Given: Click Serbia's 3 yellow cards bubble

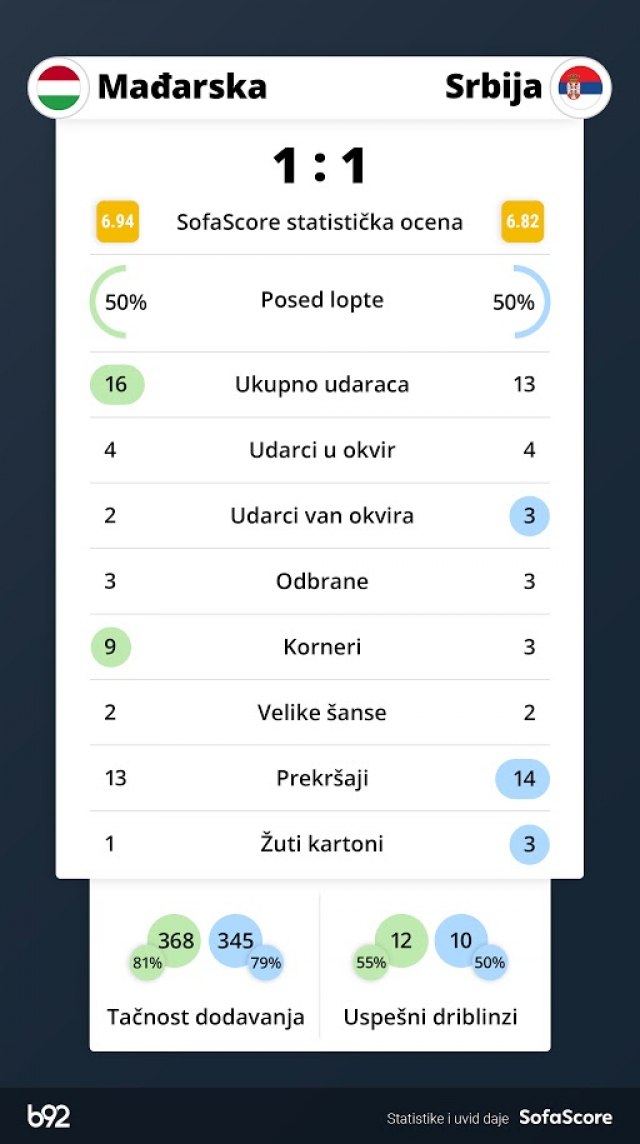Looking at the screenshot, I should (x=529, y=844).
